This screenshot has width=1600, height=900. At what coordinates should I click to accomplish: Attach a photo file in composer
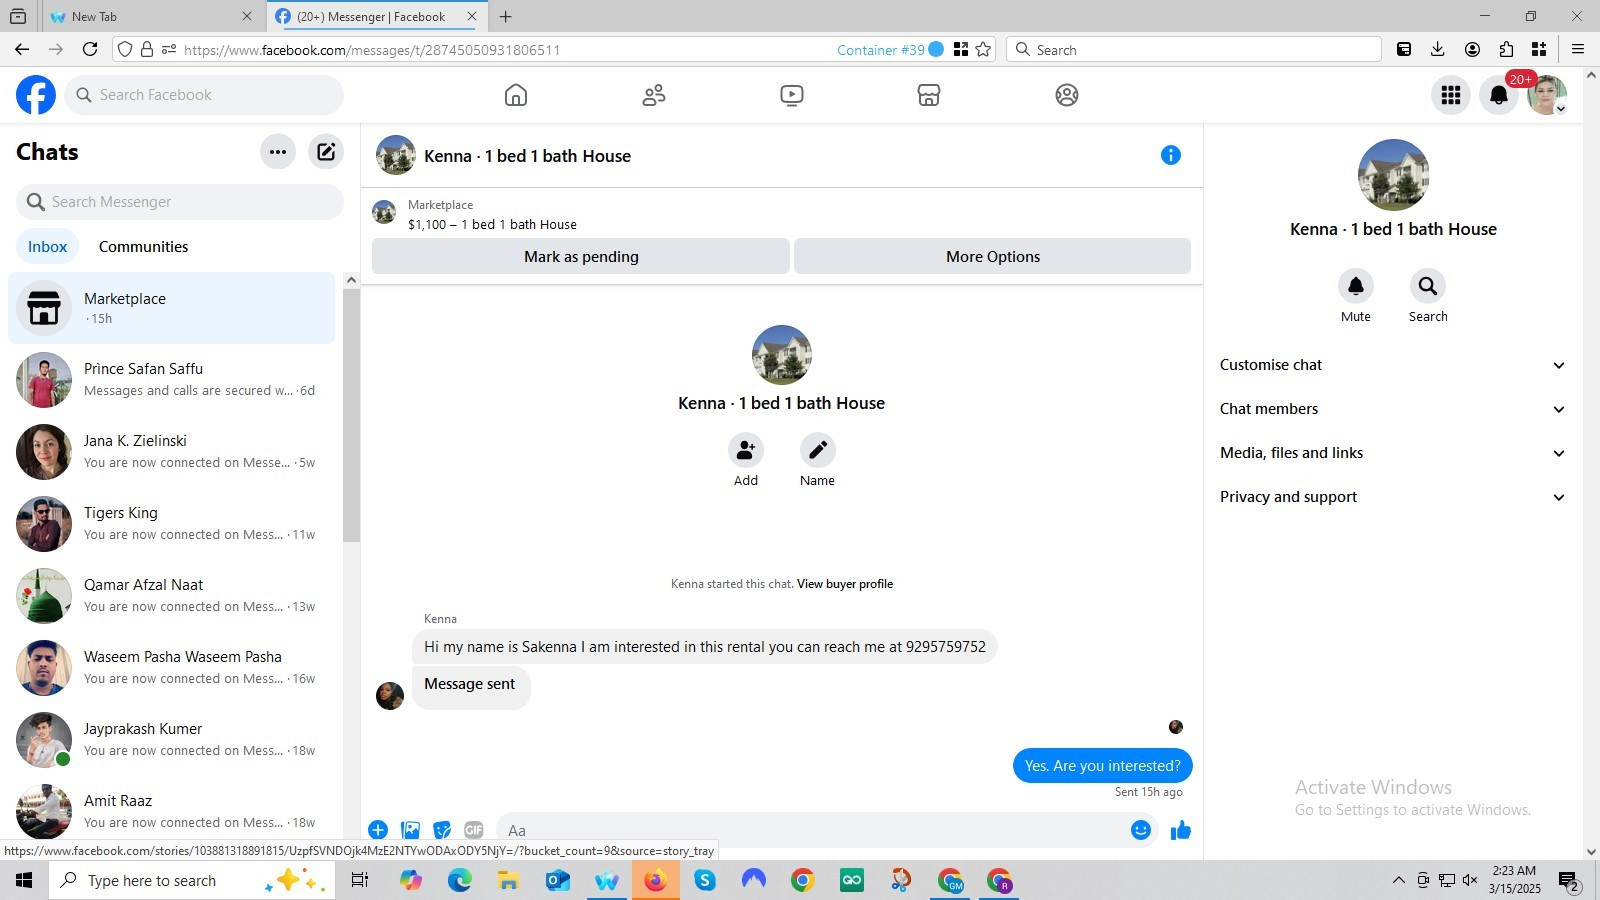tap(410, 830)
